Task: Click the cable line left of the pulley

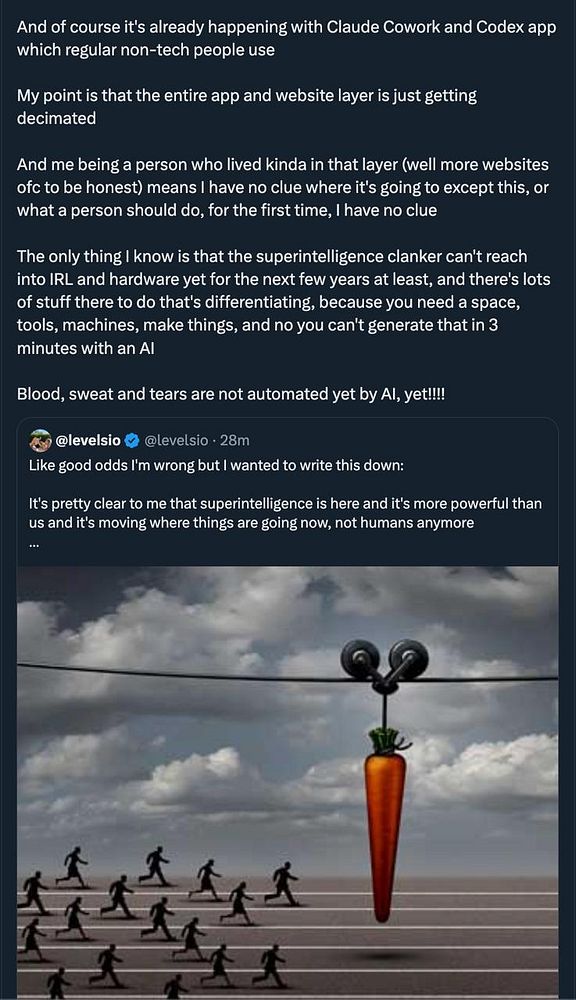Action: pos(179,672)
